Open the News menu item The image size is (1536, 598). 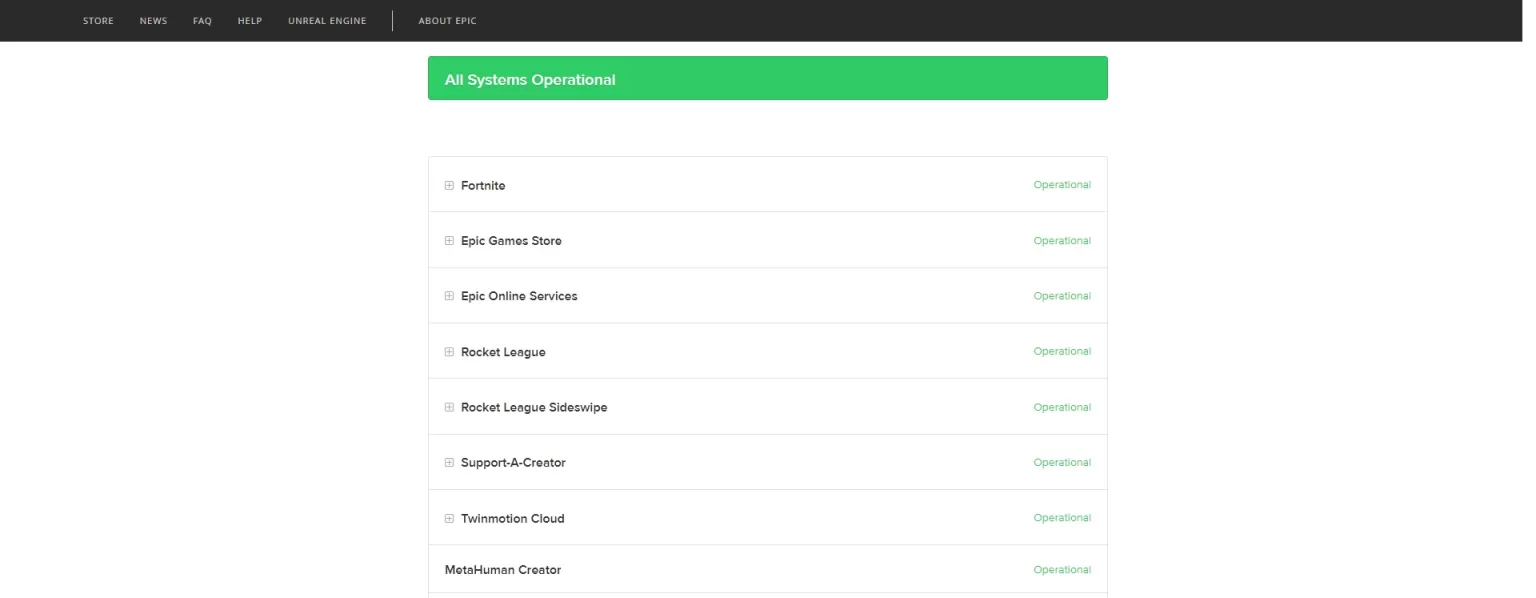pos(153,21)
